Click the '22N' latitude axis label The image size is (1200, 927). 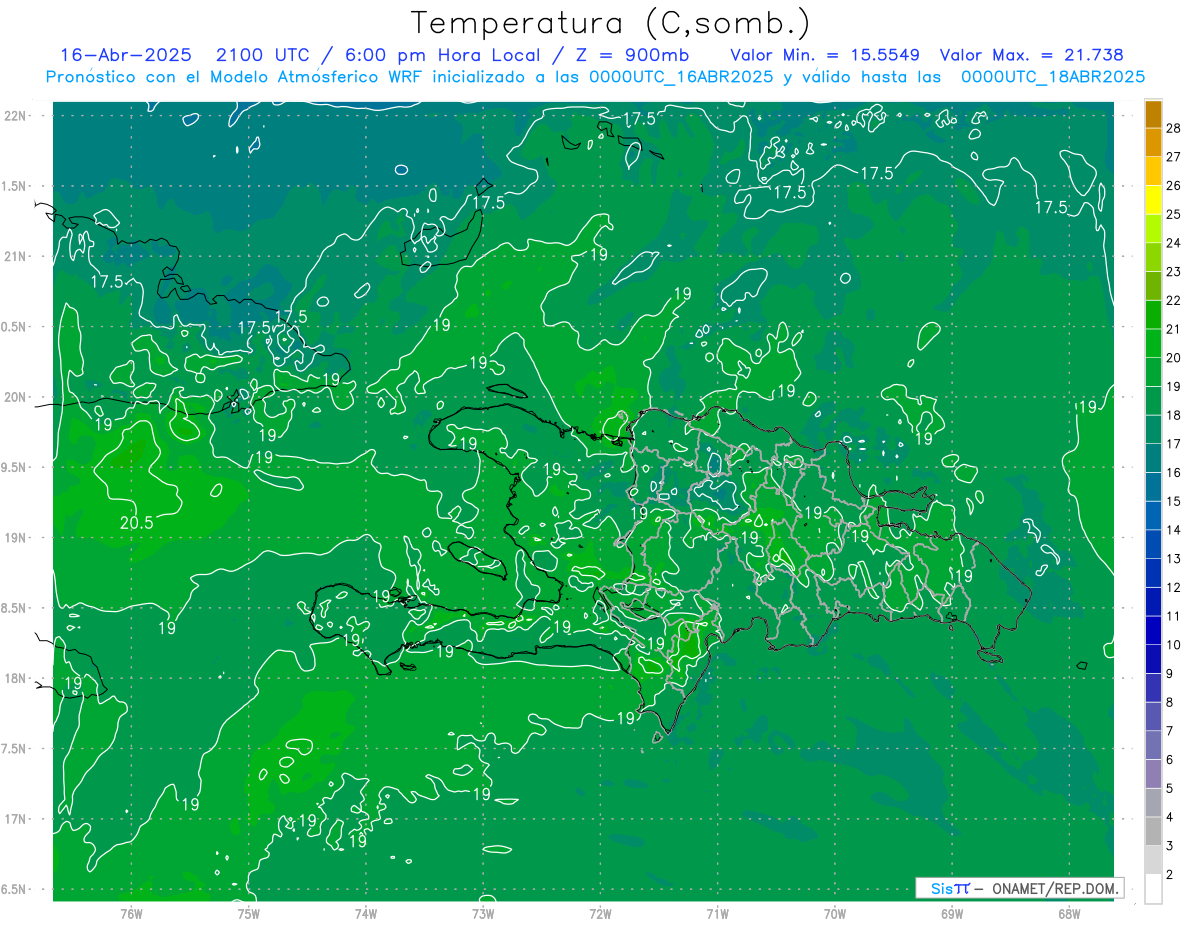coord(13,116)
